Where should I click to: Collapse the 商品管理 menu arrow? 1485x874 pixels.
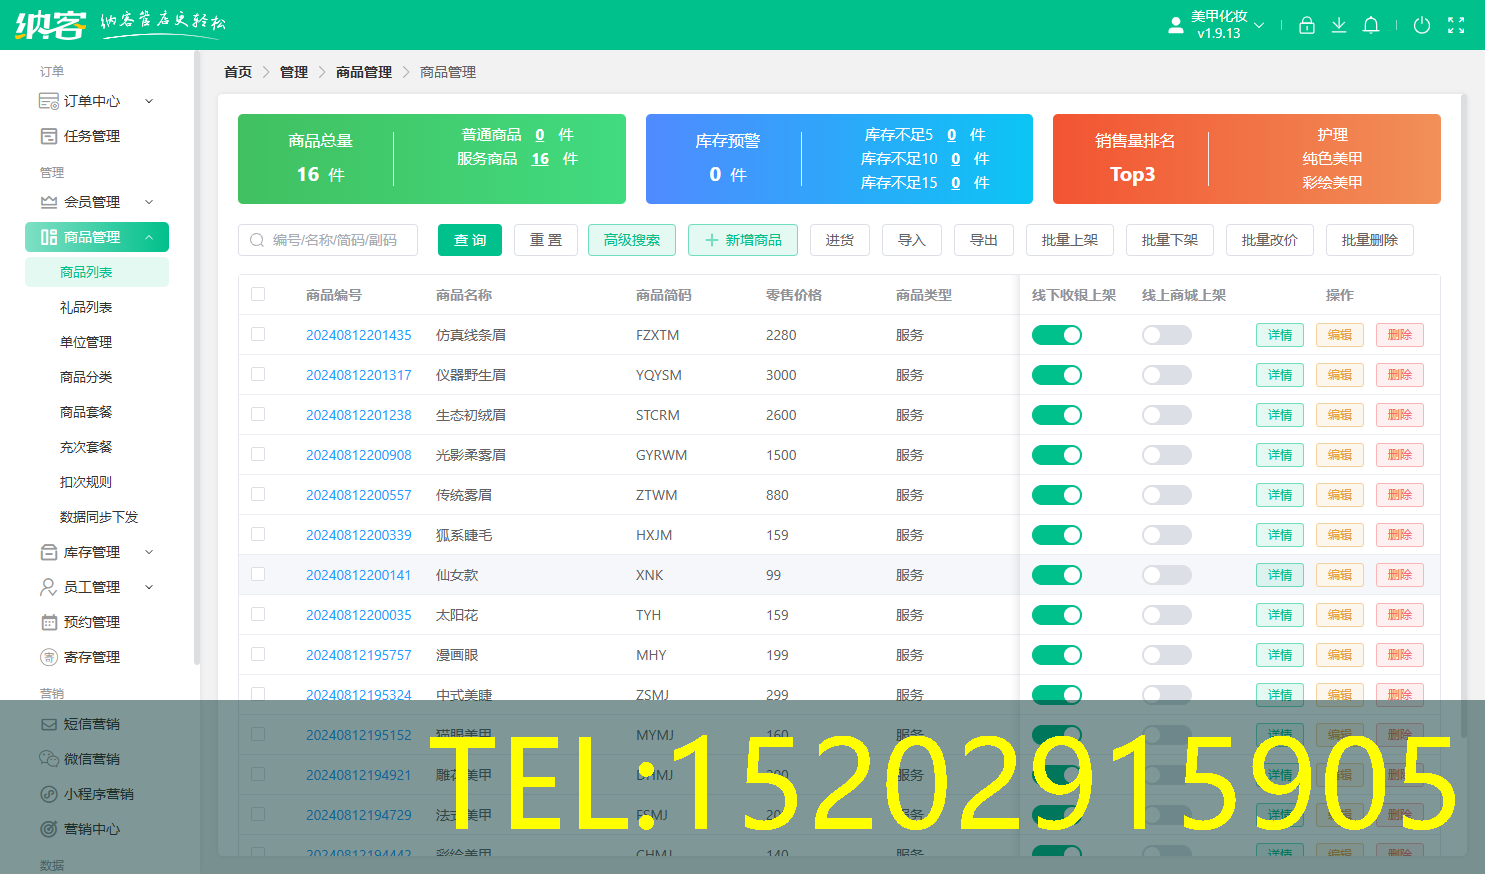(x=149, y=237)
